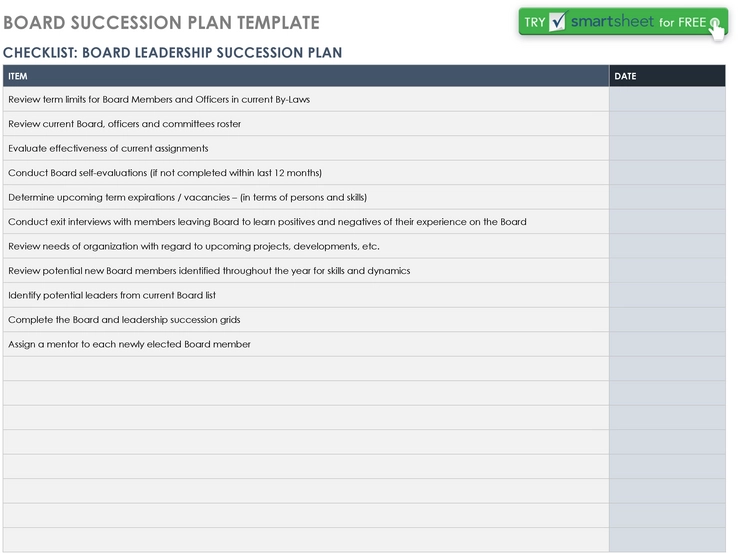Click date cell for Conduct Board self-evaluations

tap(667, 173)
